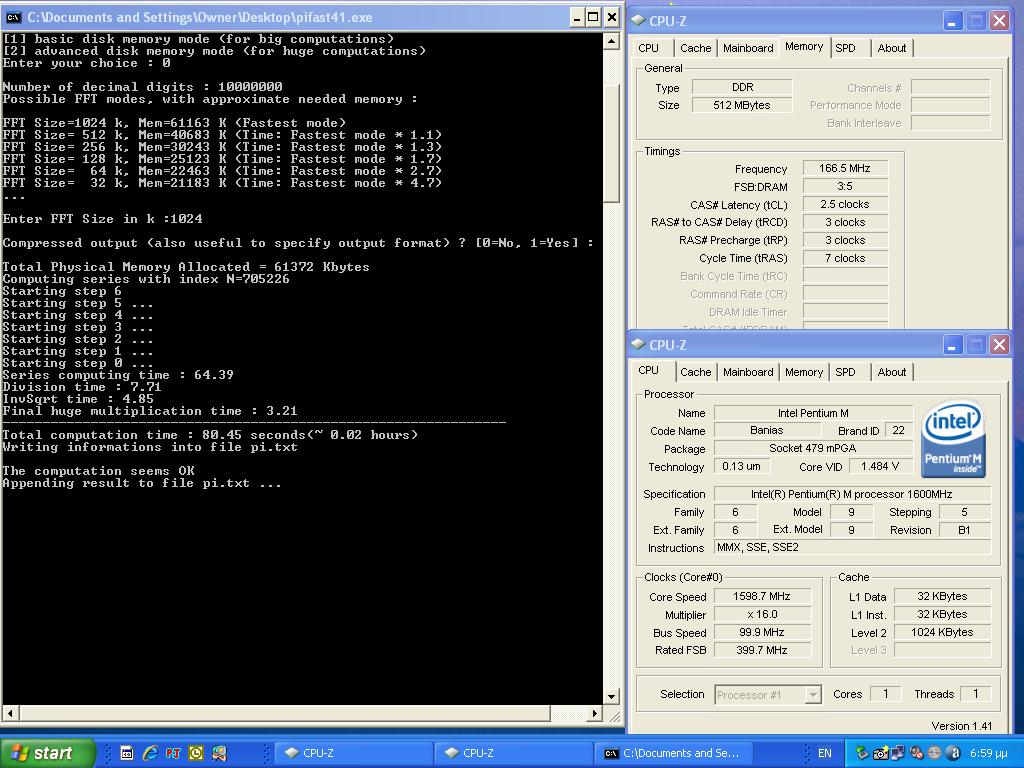The width and height of the screenshot is (1024, 768).
Task: Open Mainboard tab in the lower CPU-Z window
Action: click(x=748, y=372)
